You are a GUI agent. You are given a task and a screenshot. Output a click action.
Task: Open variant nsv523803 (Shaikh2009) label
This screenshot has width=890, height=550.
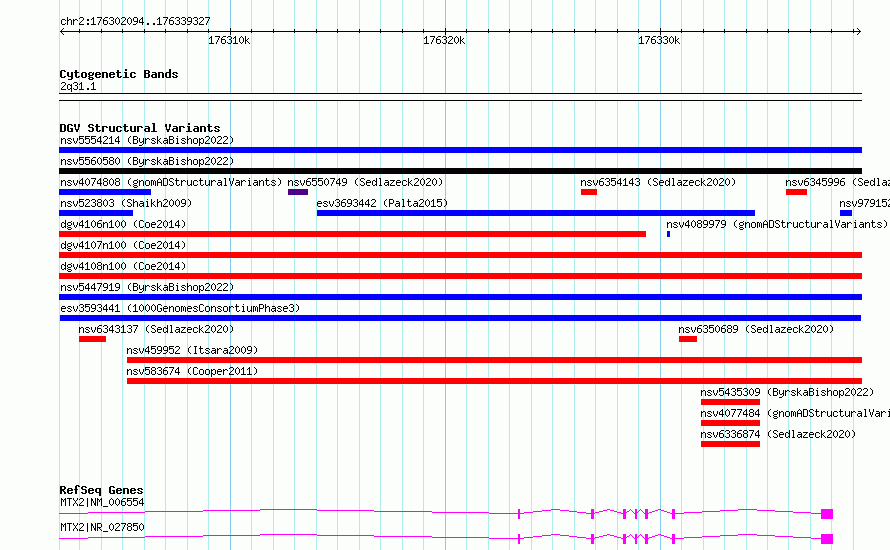[126, 203]
